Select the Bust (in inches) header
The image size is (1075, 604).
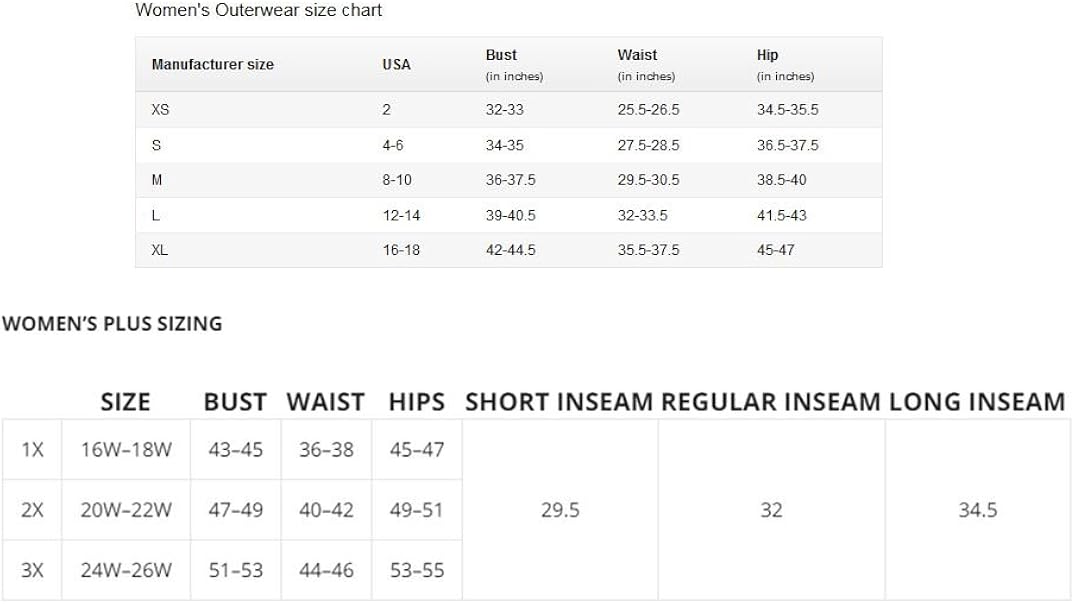click(514, 64)
